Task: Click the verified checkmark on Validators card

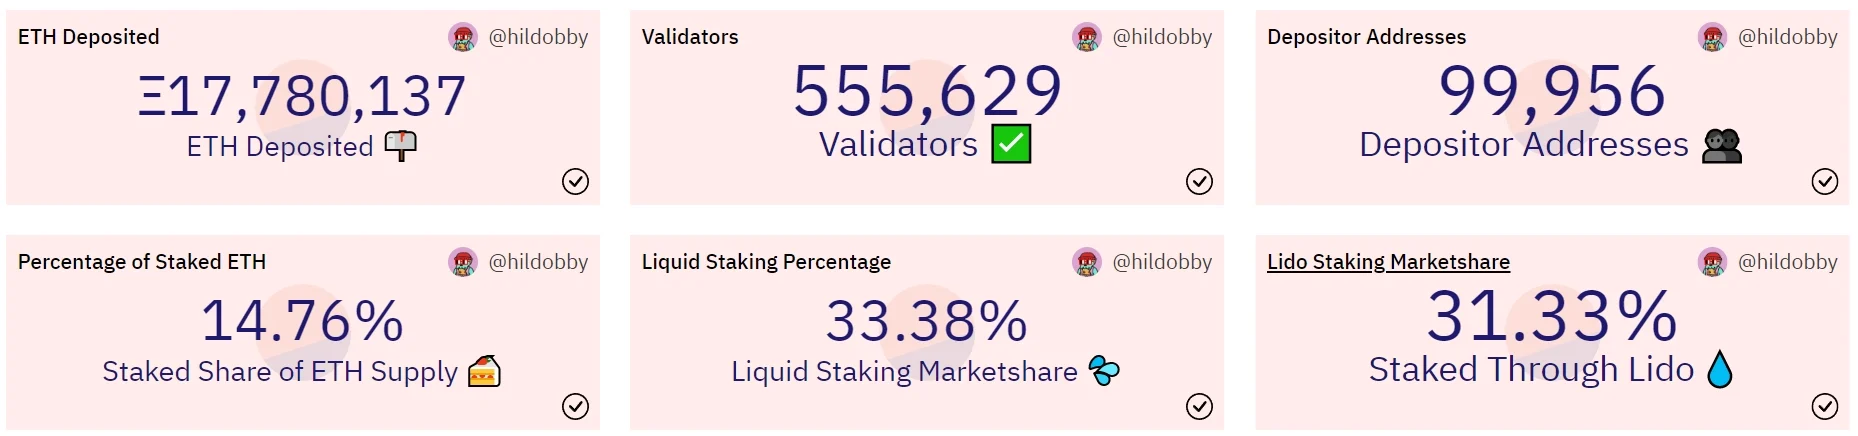Action: (x=1199, y=181)
